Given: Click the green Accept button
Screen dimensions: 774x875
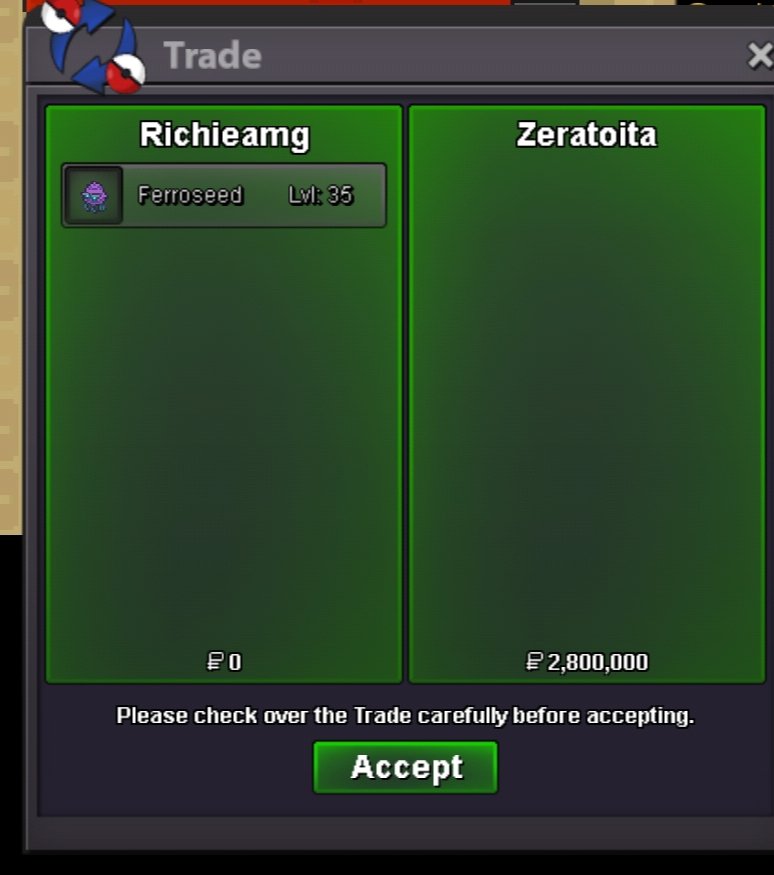Looking at the screenshot, I should [x=405, y=767].
